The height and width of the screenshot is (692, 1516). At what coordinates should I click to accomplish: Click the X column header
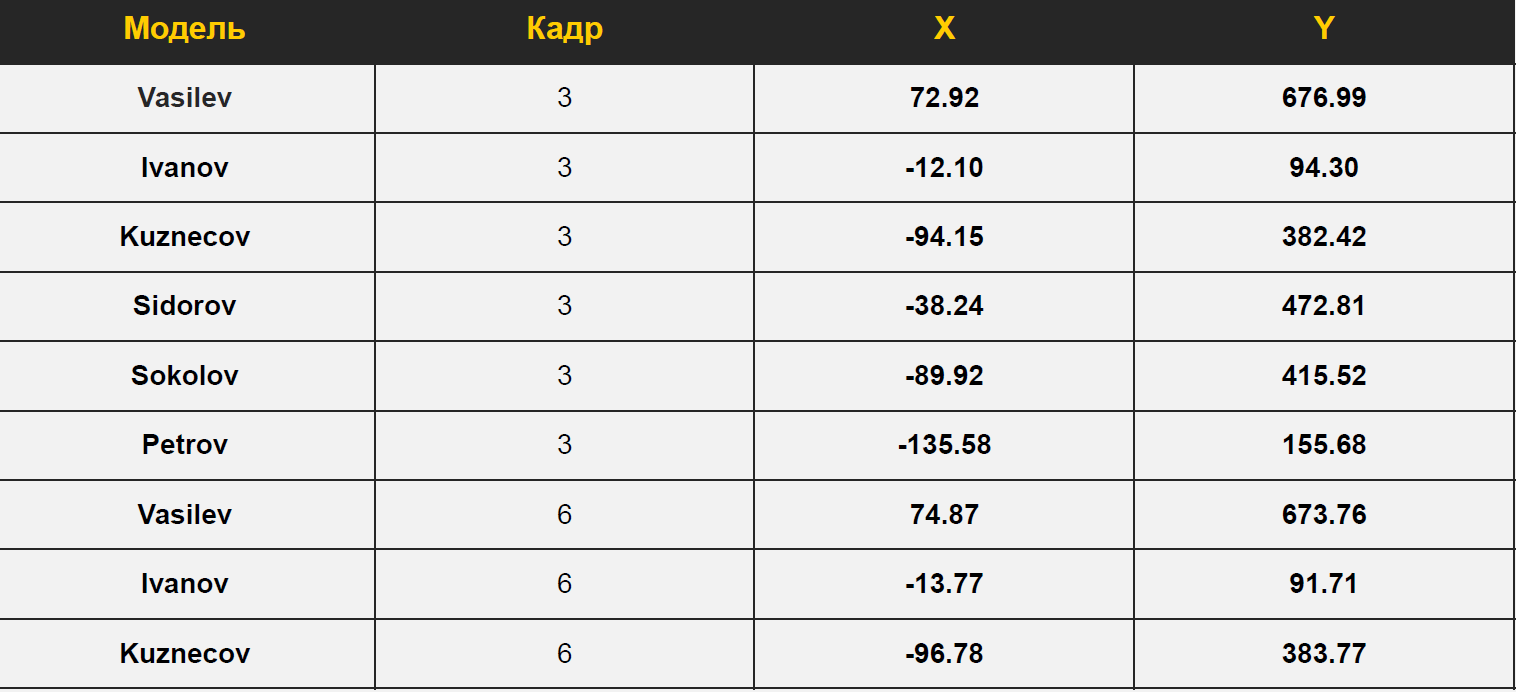[x=944, y=29]
